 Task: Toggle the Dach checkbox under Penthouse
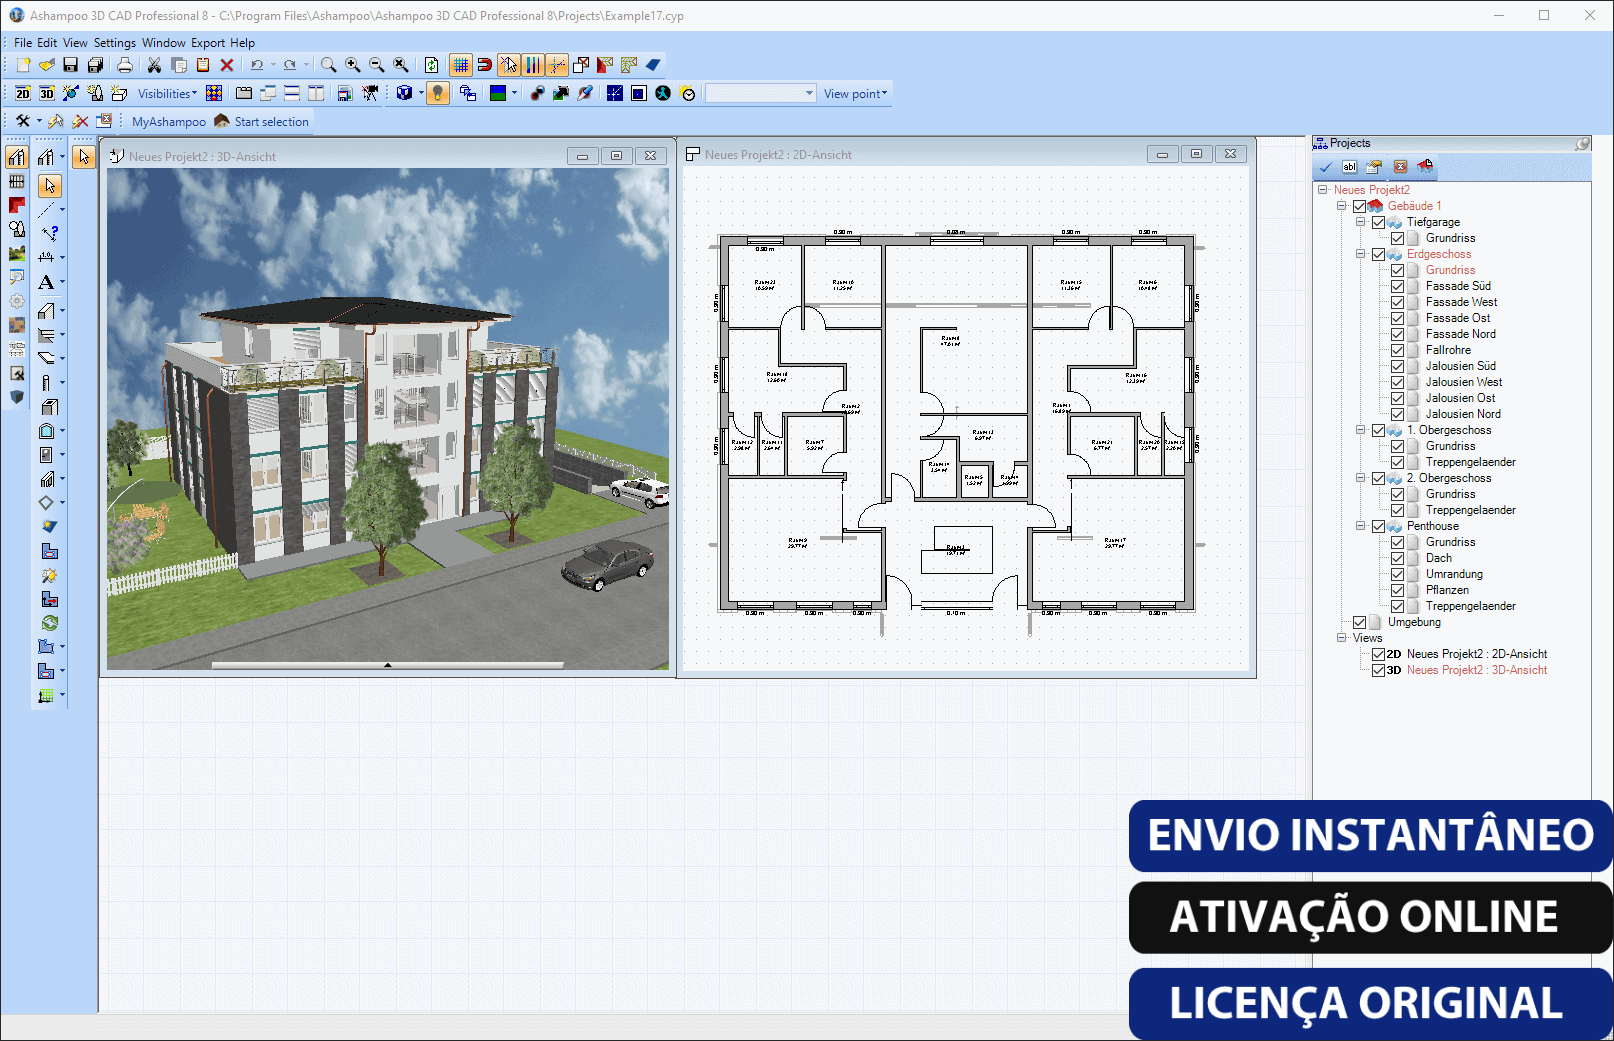click(1397, 558)
